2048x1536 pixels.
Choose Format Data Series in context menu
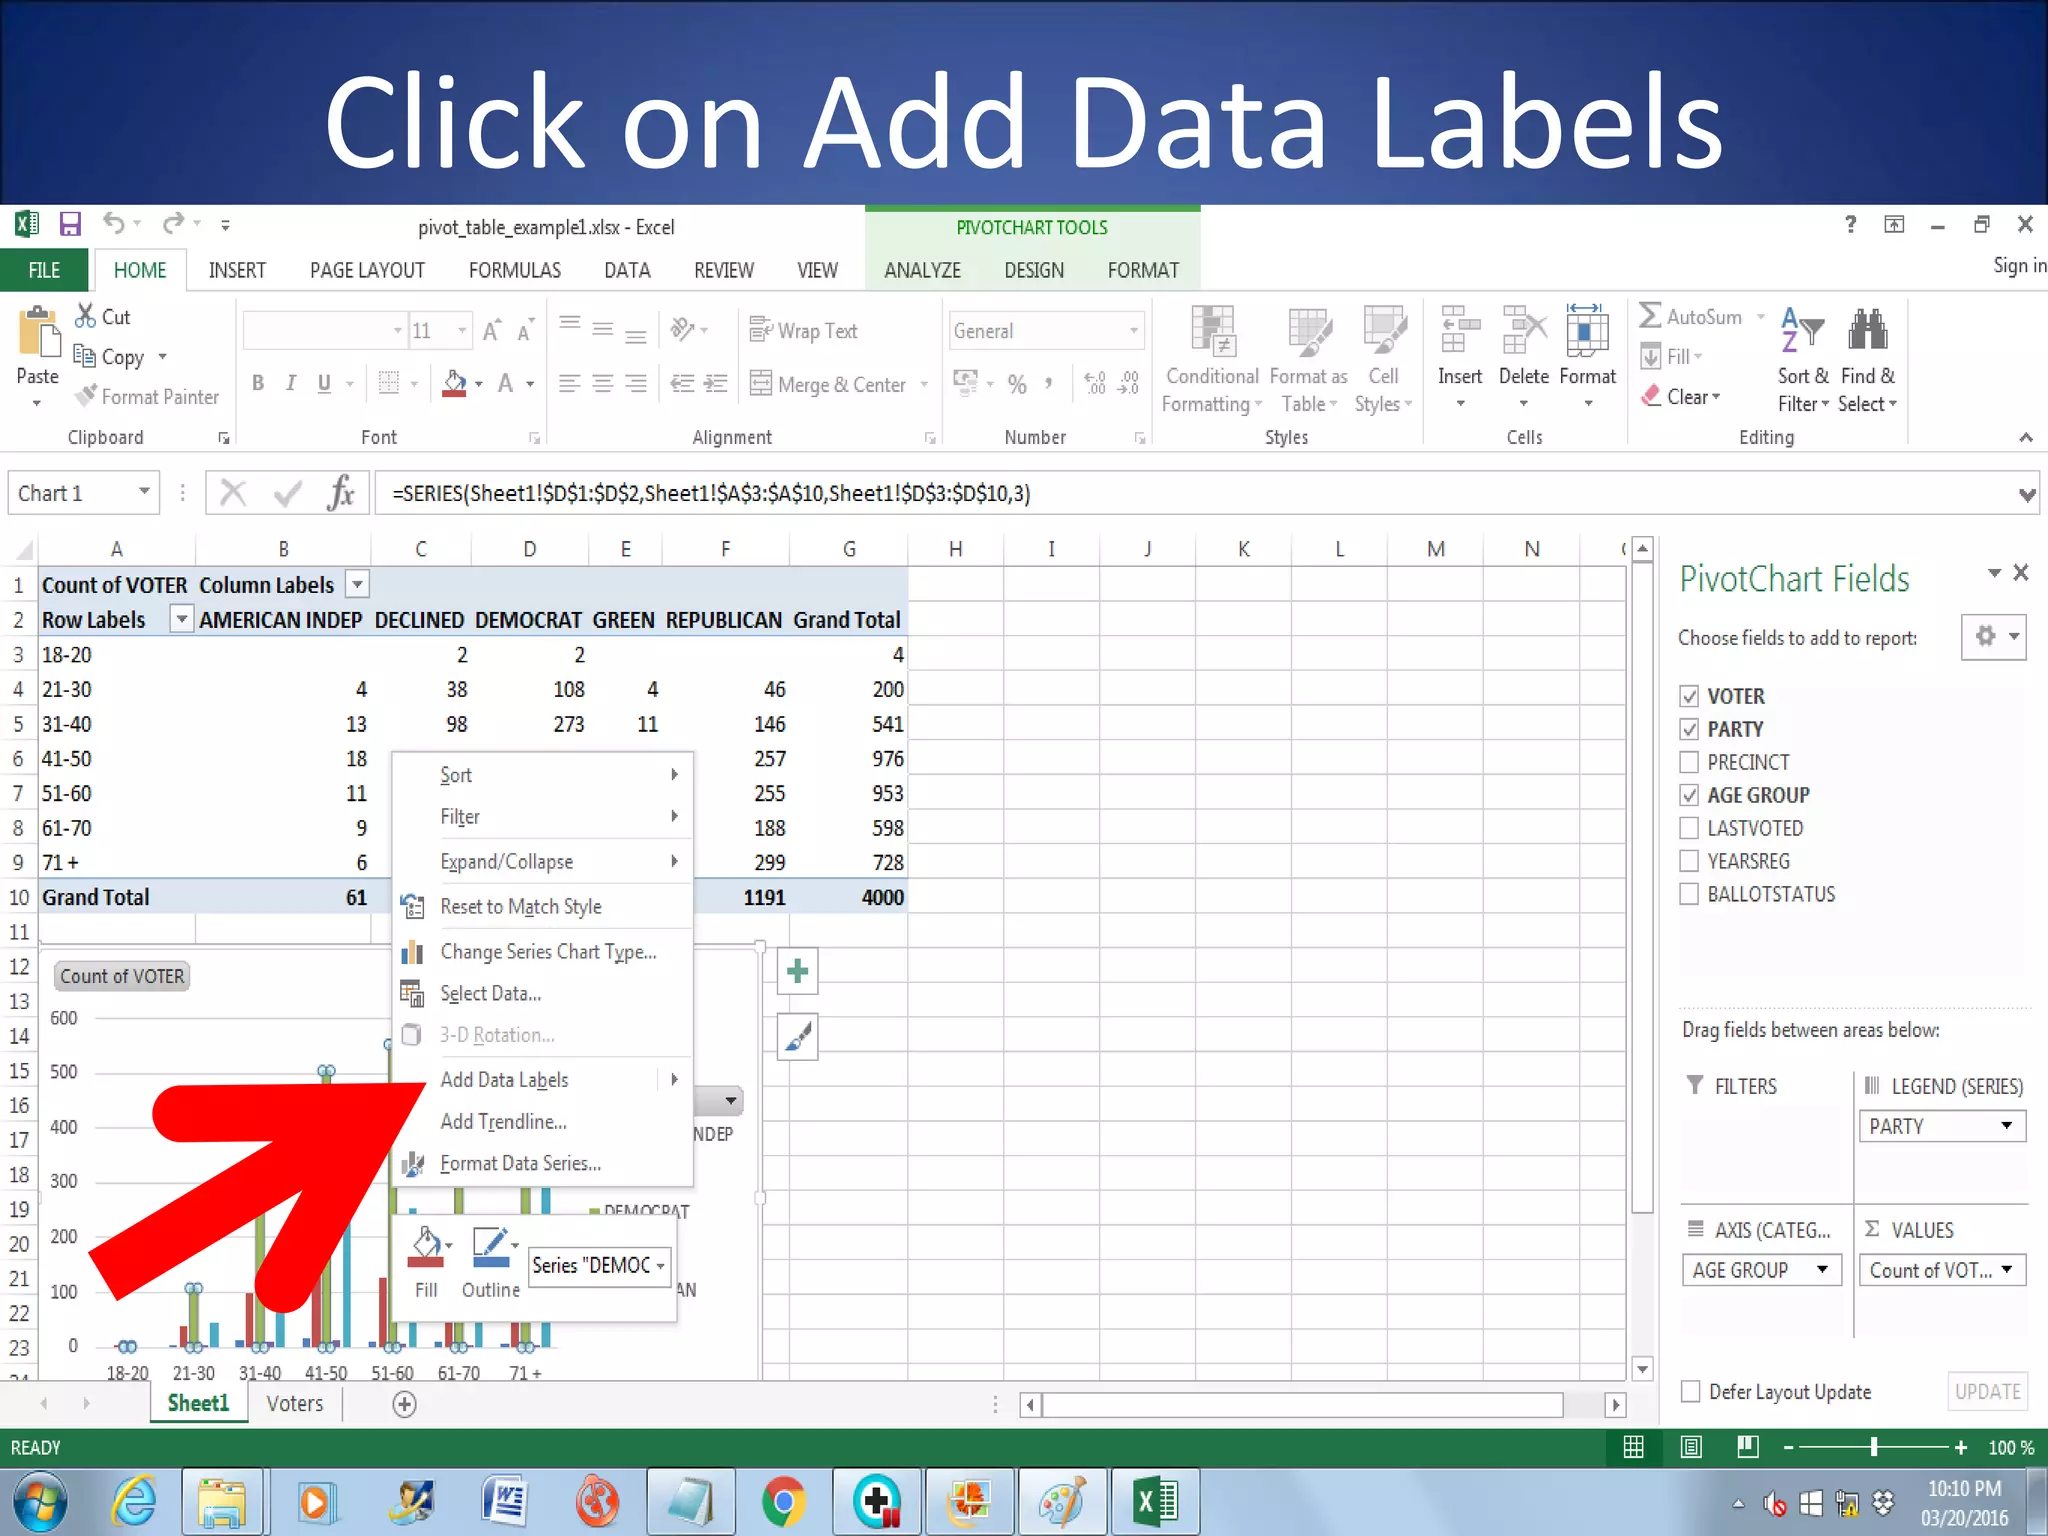(x=543, y=1163)
